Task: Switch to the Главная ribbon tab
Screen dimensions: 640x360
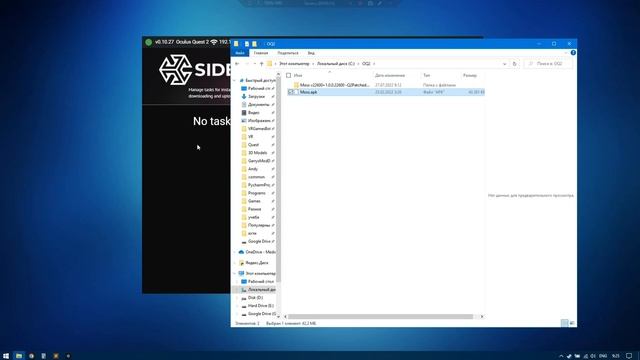Action: [261, 53]
